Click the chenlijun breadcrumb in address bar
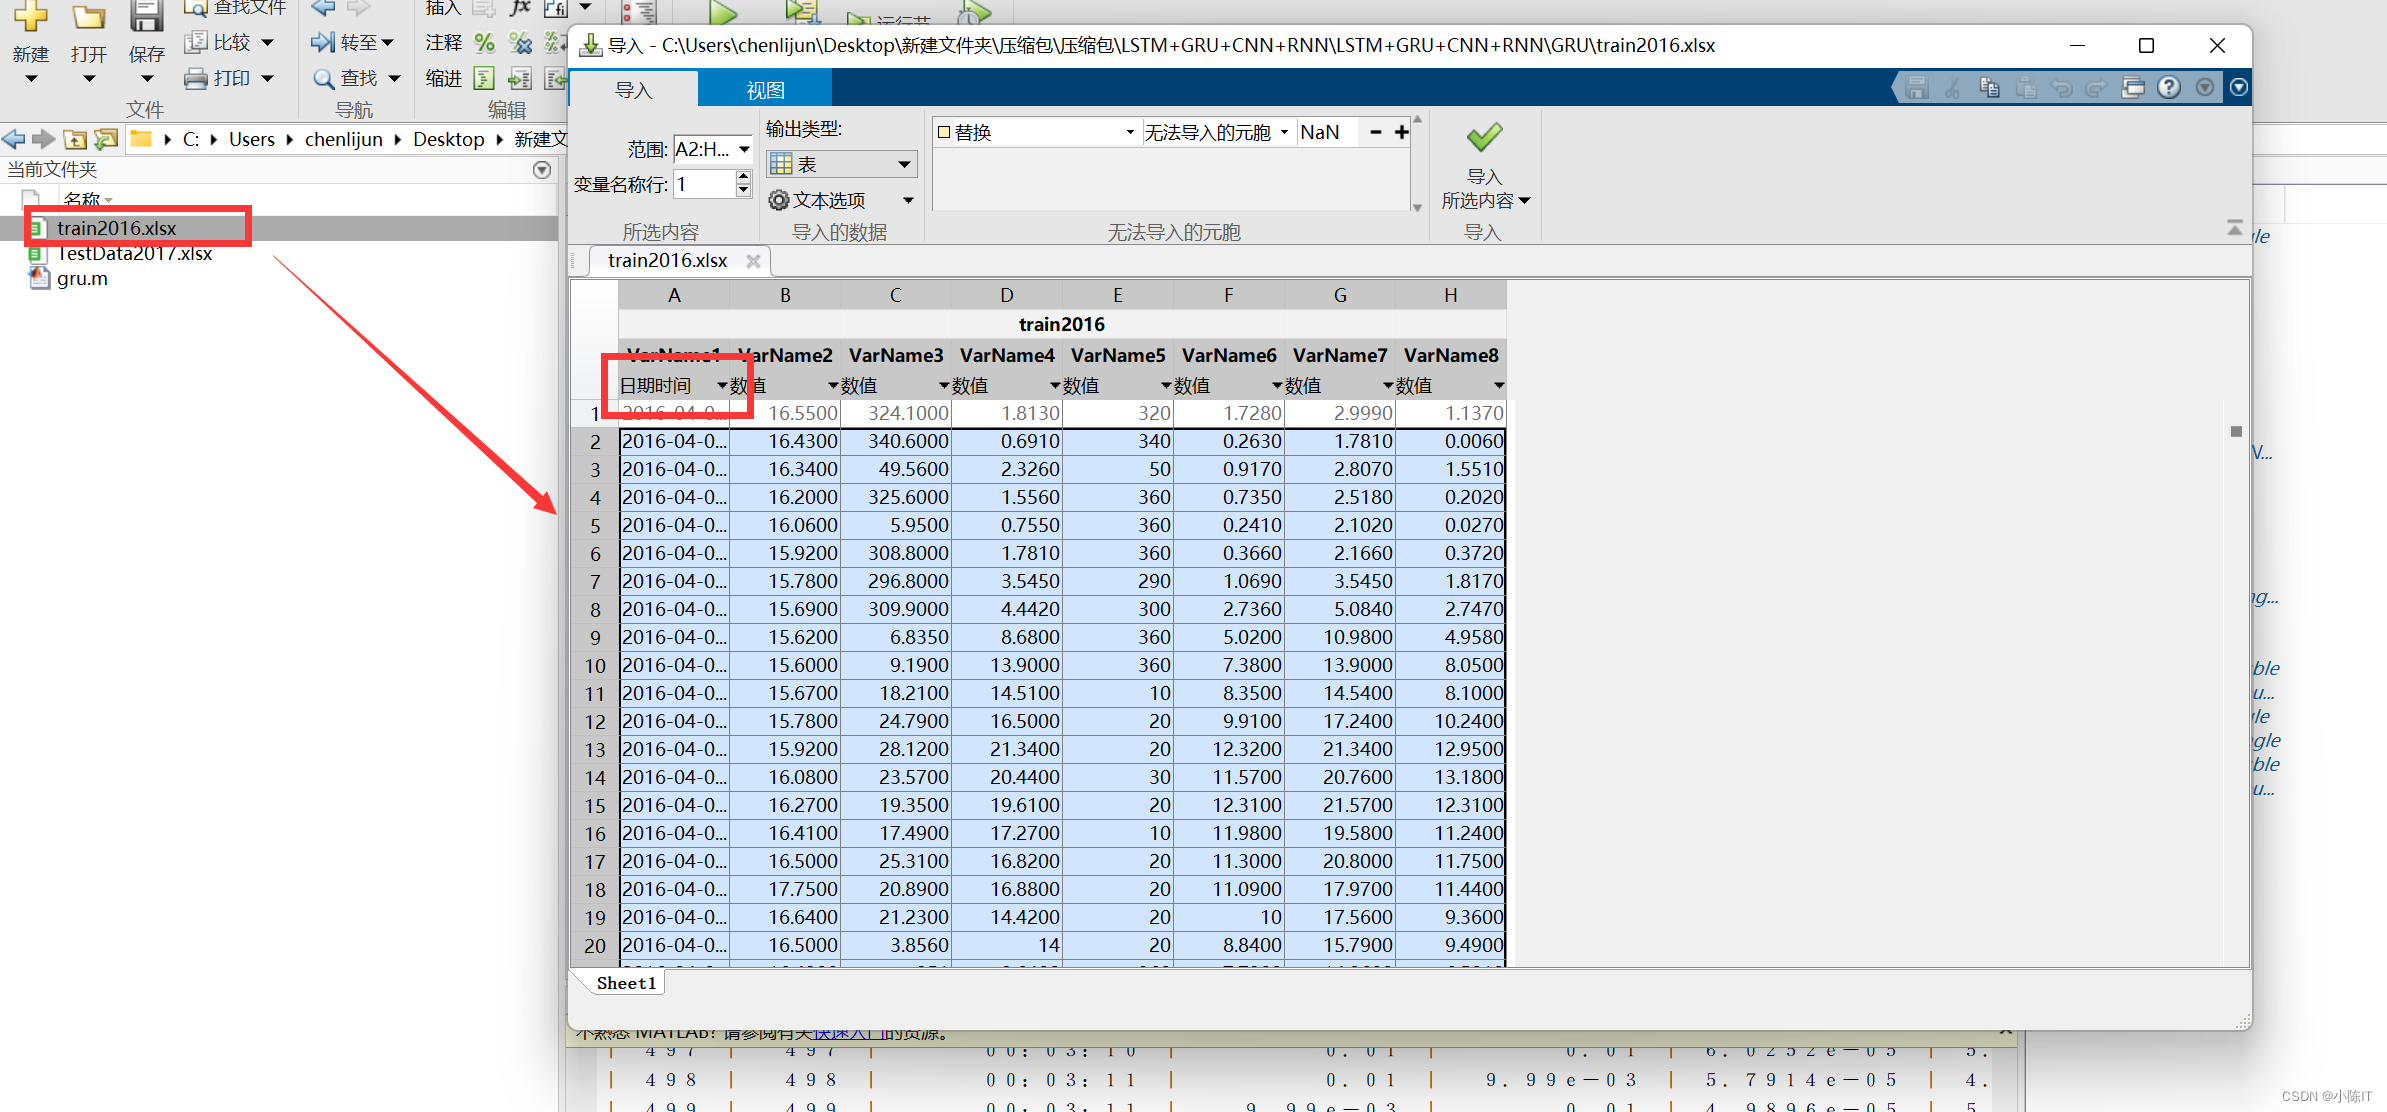This screenshot has height=1112, width=2387. pos(343,139)
